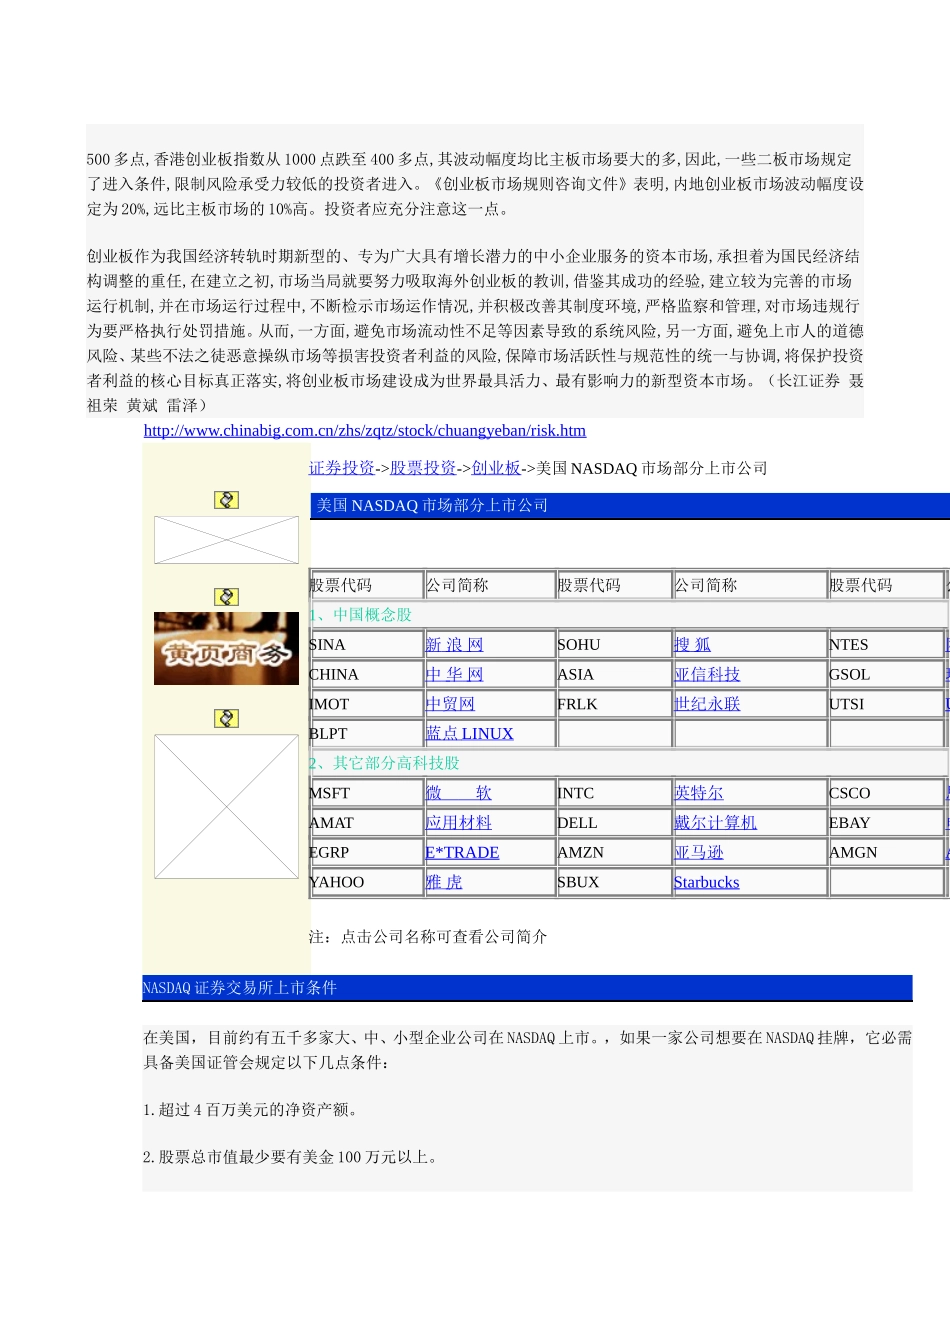Open the 中华网 company link
This screenshot has width=950, height=1344.
tap(454, 675)
